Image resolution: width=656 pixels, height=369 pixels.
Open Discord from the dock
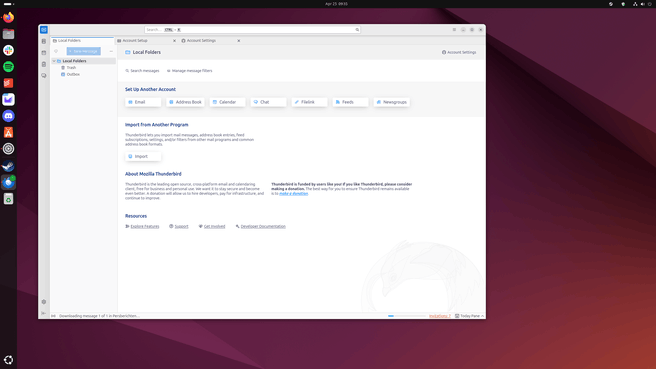coord(8,116)
